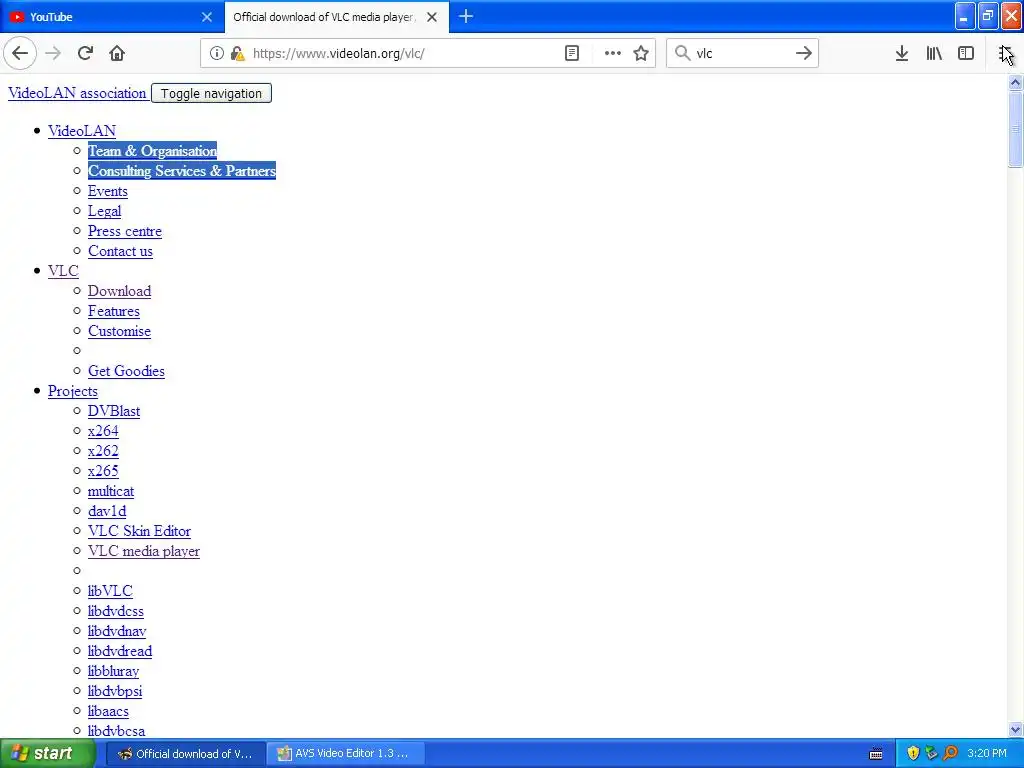Submit search with the arrow button

804,53
